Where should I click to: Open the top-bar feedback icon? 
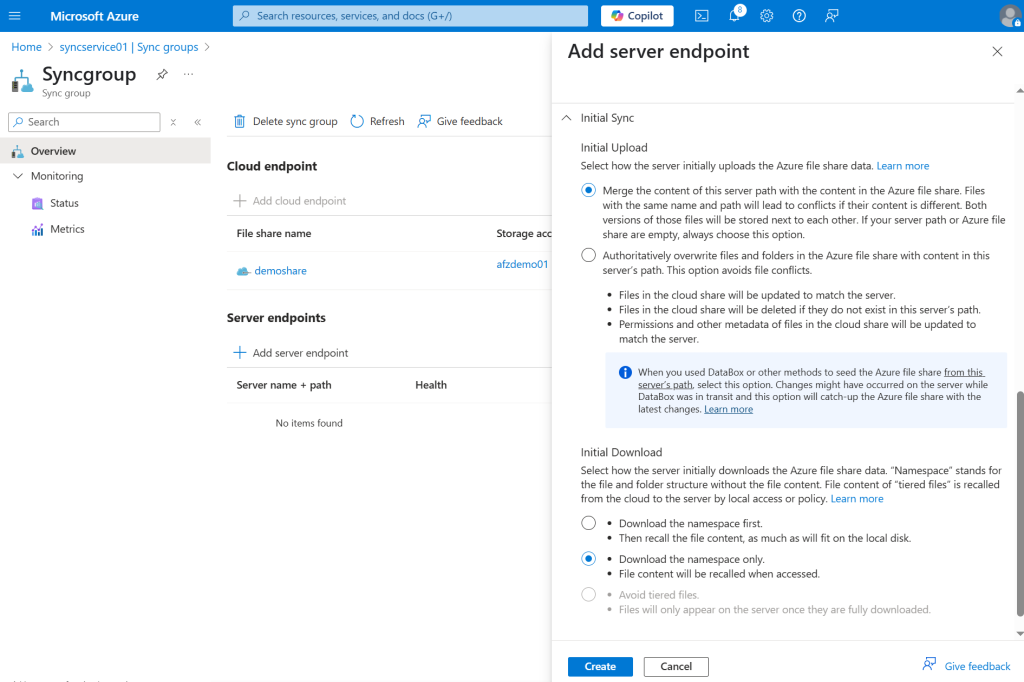tap(831, 16)
